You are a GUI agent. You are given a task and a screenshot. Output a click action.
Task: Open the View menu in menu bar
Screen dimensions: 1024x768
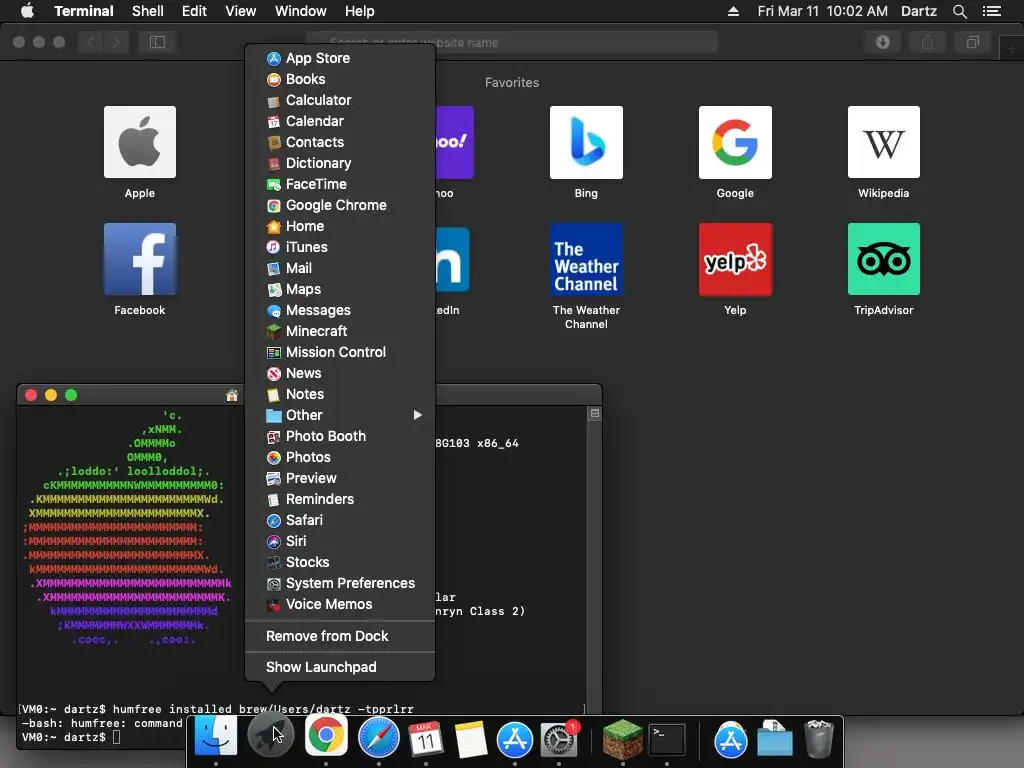pos(240,11)
